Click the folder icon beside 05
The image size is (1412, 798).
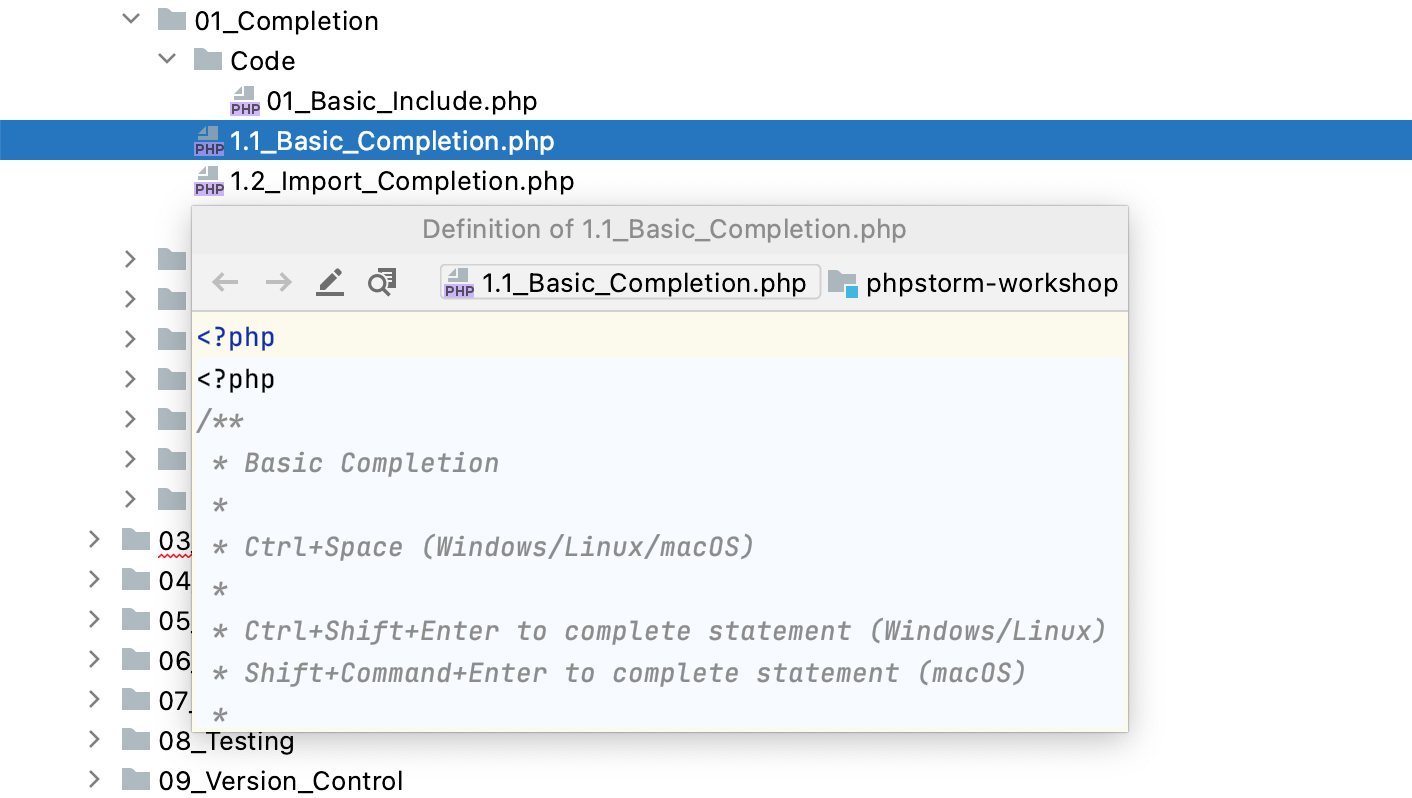click(x=136, y=620)
